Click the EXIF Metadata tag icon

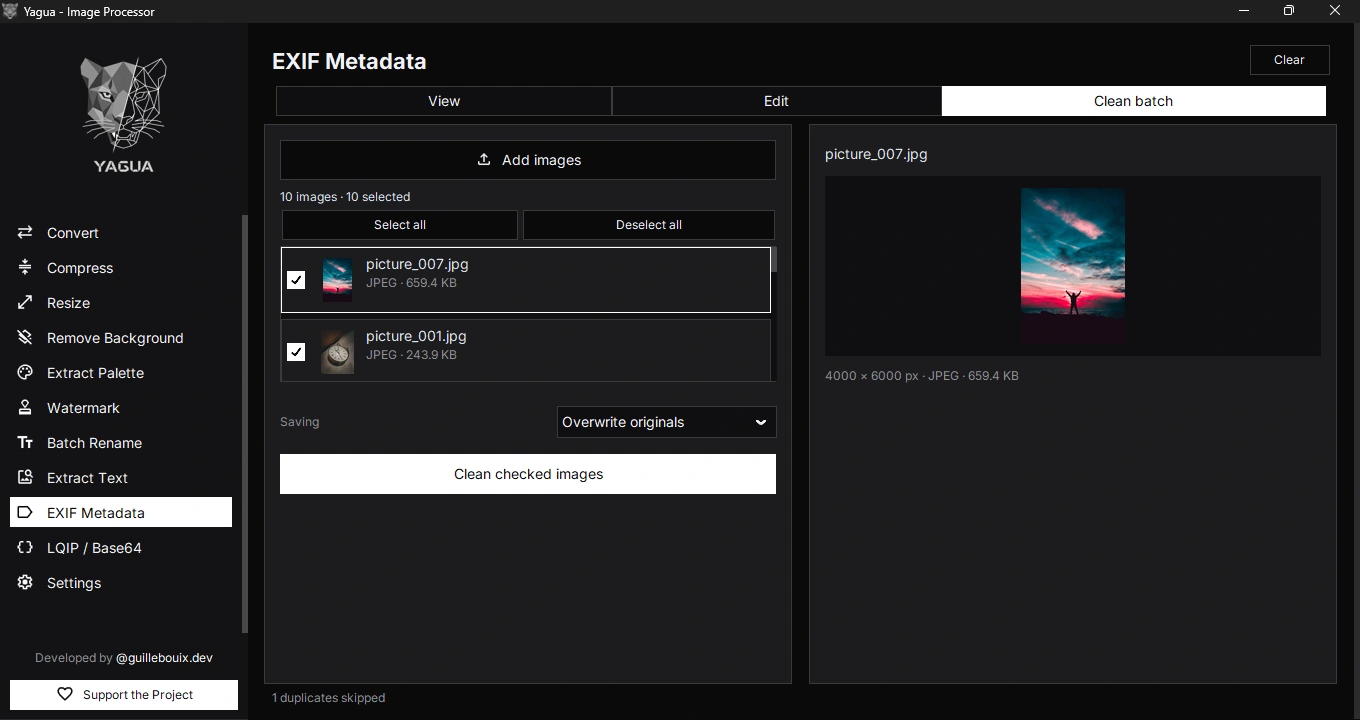point(25,513)
